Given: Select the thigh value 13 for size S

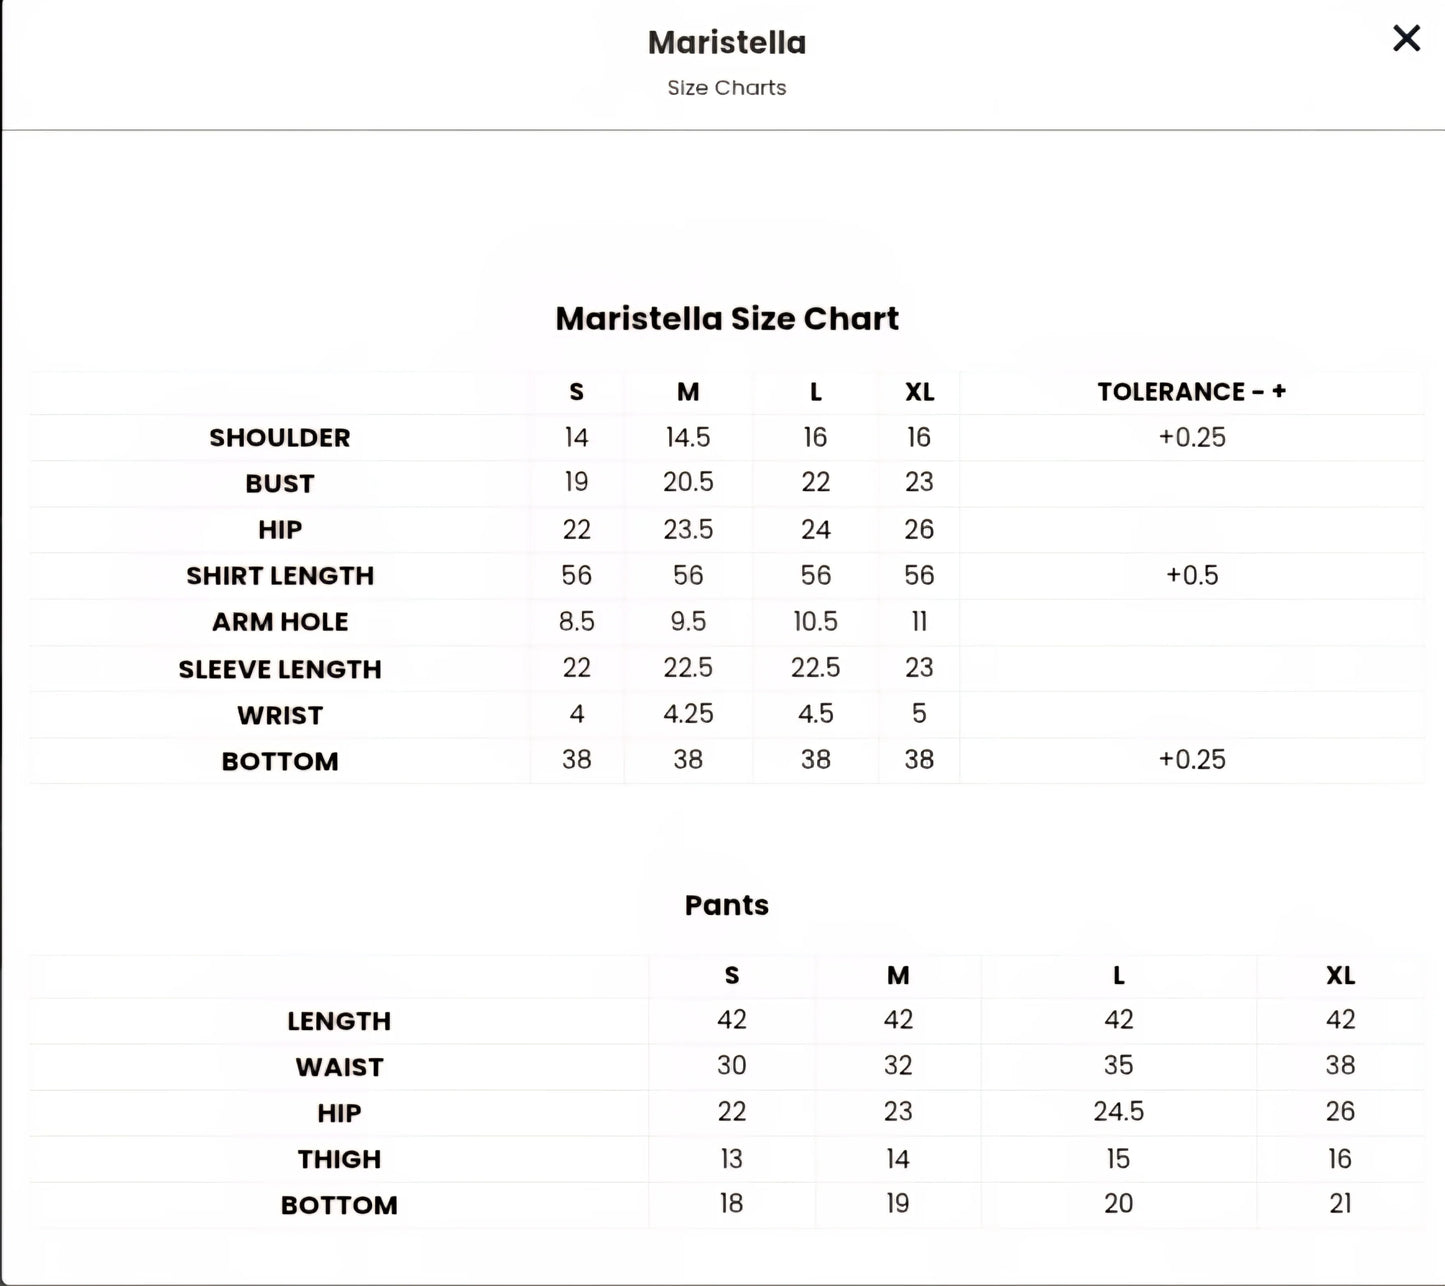Looking at the screenshot, I should point(731,1158).
